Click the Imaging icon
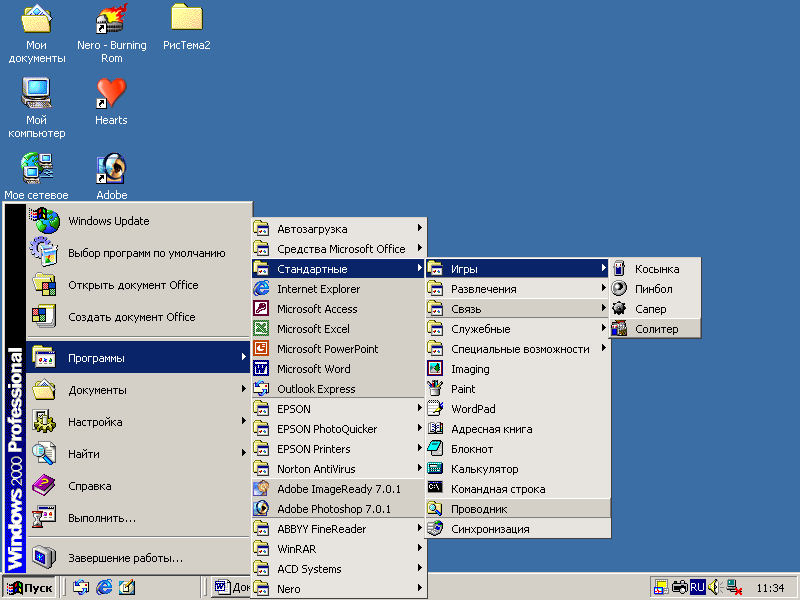This screenshot has height=600, width=800. coord(435,368)
